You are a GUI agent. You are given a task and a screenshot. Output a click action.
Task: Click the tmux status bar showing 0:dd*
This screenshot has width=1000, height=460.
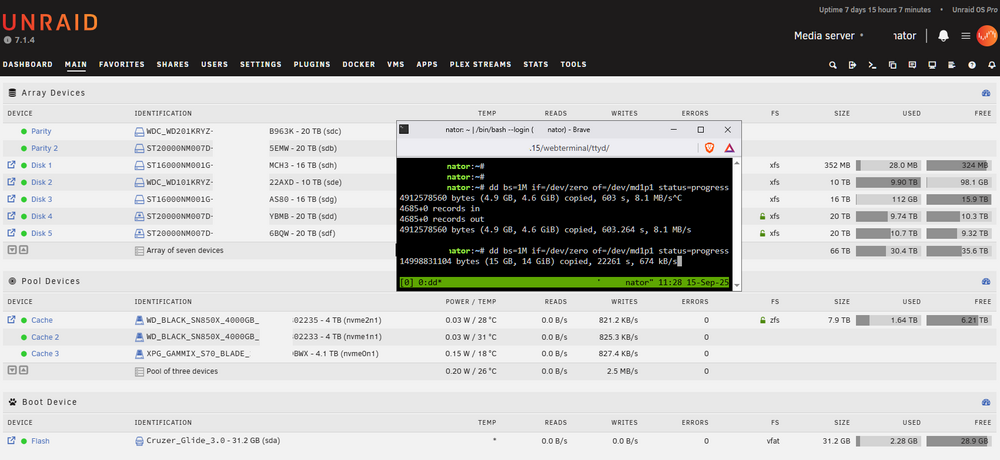[565, 281]
